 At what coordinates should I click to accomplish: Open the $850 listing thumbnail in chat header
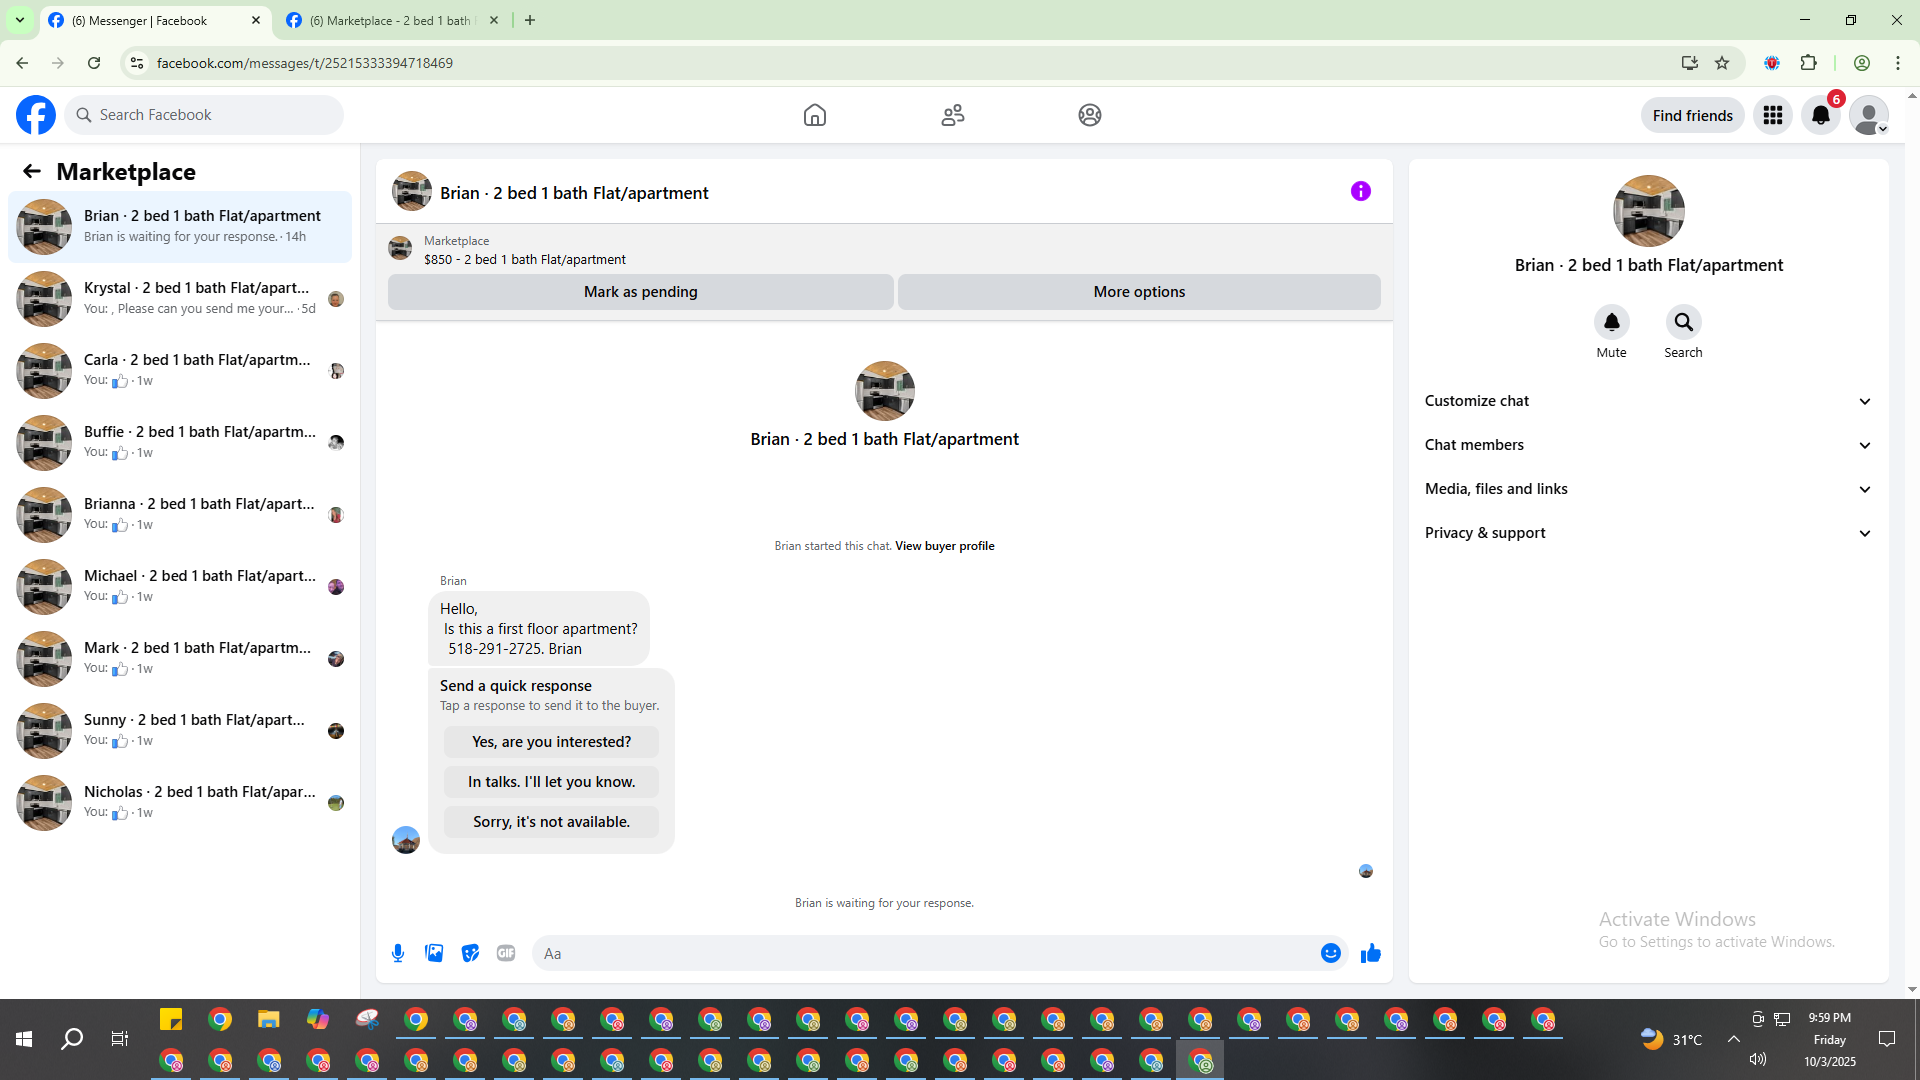pos(400,249)
